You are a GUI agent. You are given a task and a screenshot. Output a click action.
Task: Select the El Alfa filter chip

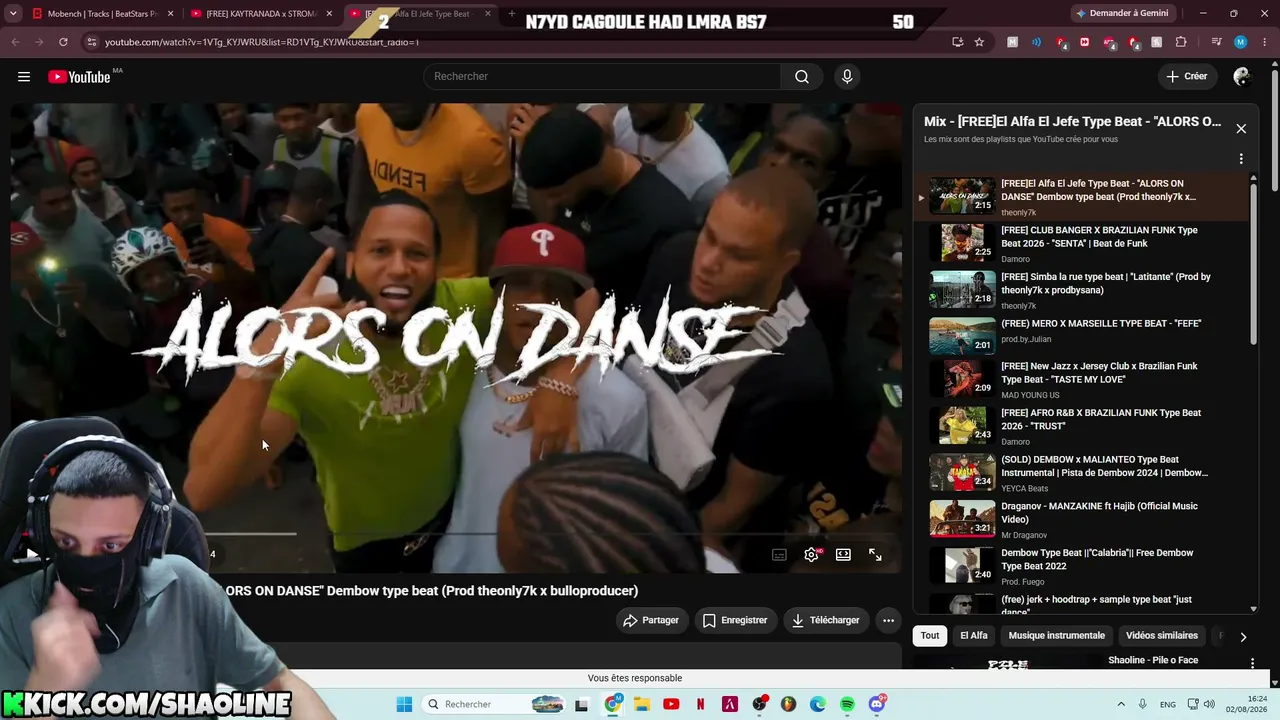click(x=974, y=636)
